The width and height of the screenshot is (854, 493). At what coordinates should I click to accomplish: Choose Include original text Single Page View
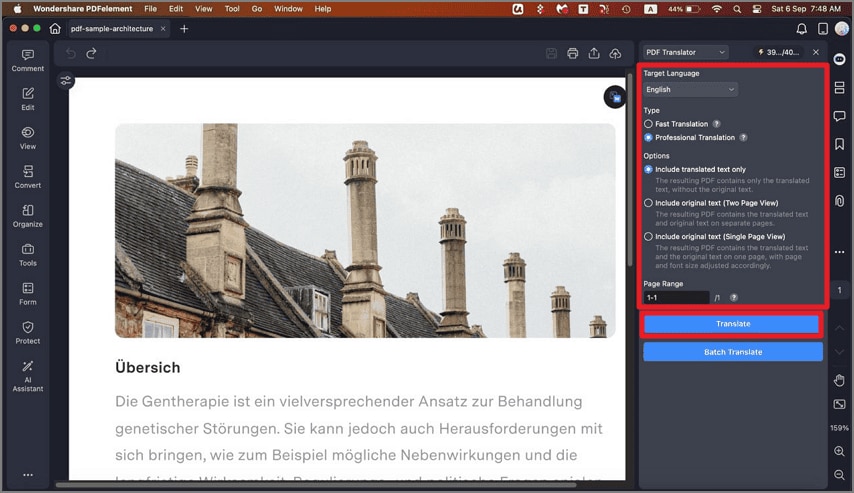(648, 237)
